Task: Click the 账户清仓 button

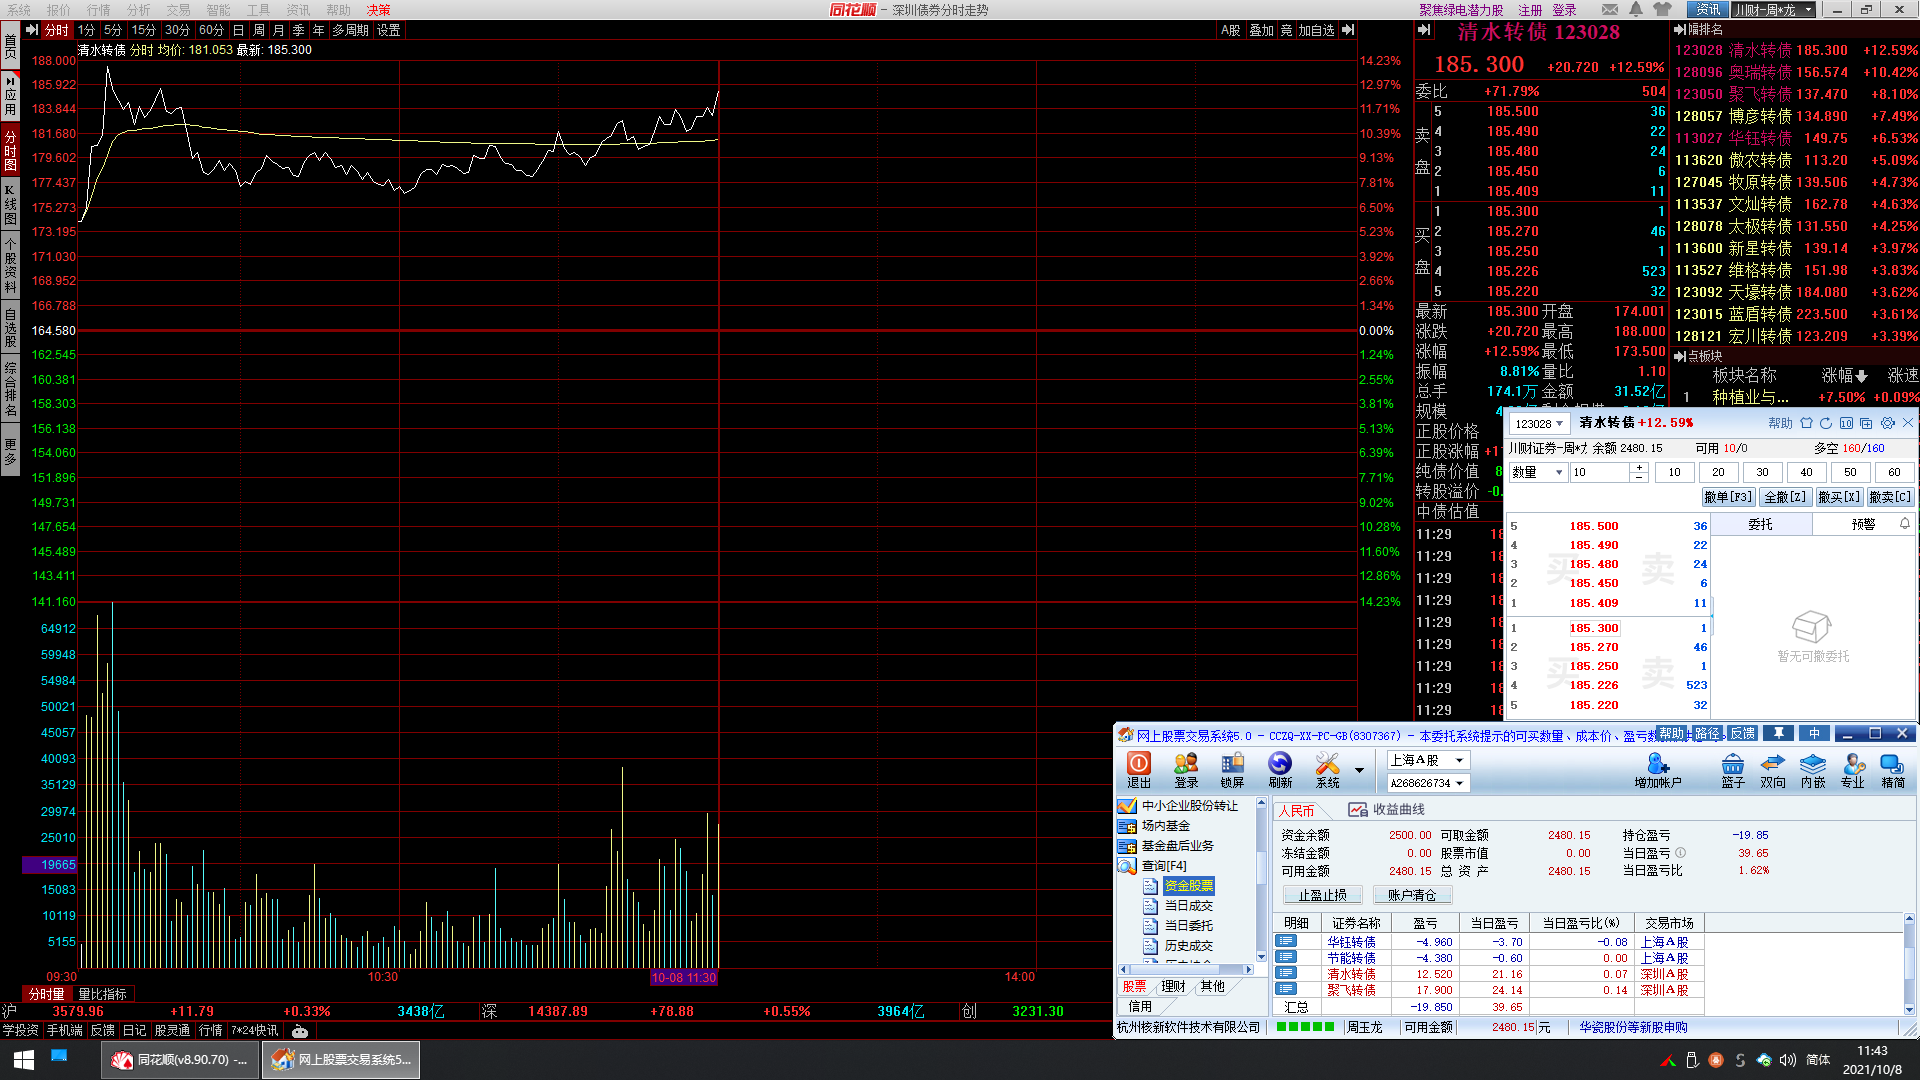Action: (1412, 895)
